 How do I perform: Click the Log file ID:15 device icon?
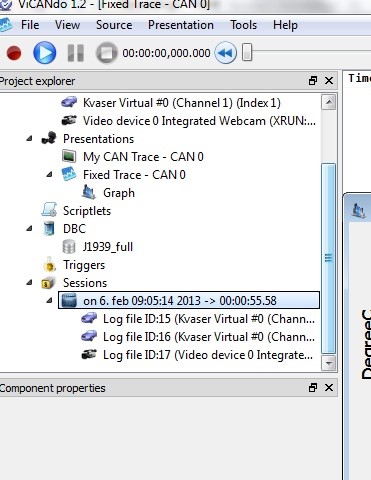coord(89,318)
